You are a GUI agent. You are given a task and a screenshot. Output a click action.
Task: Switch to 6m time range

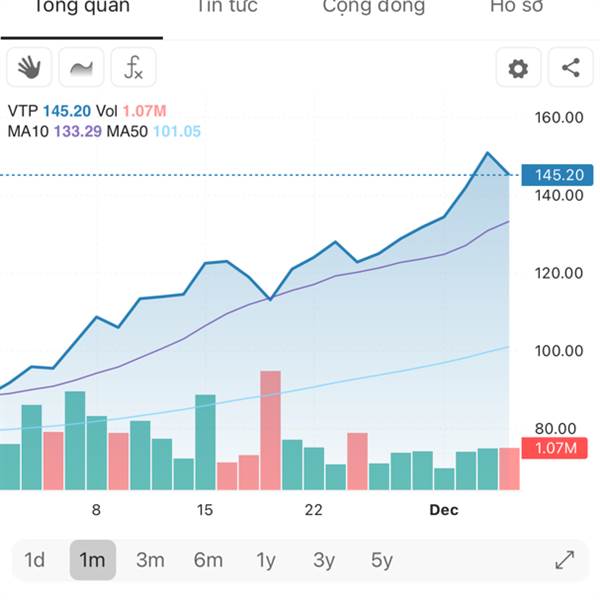[208, 560]
